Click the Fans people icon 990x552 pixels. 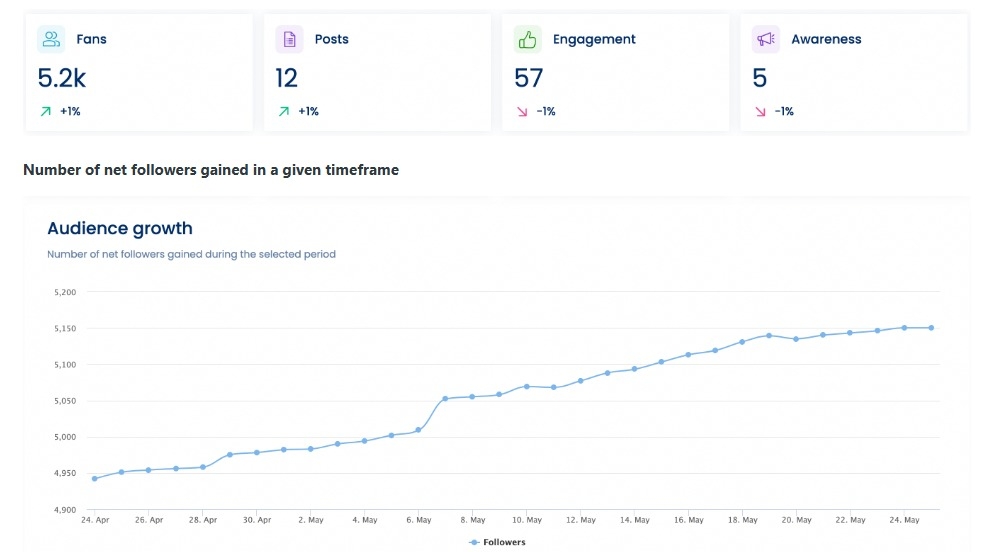click(51, 39)
